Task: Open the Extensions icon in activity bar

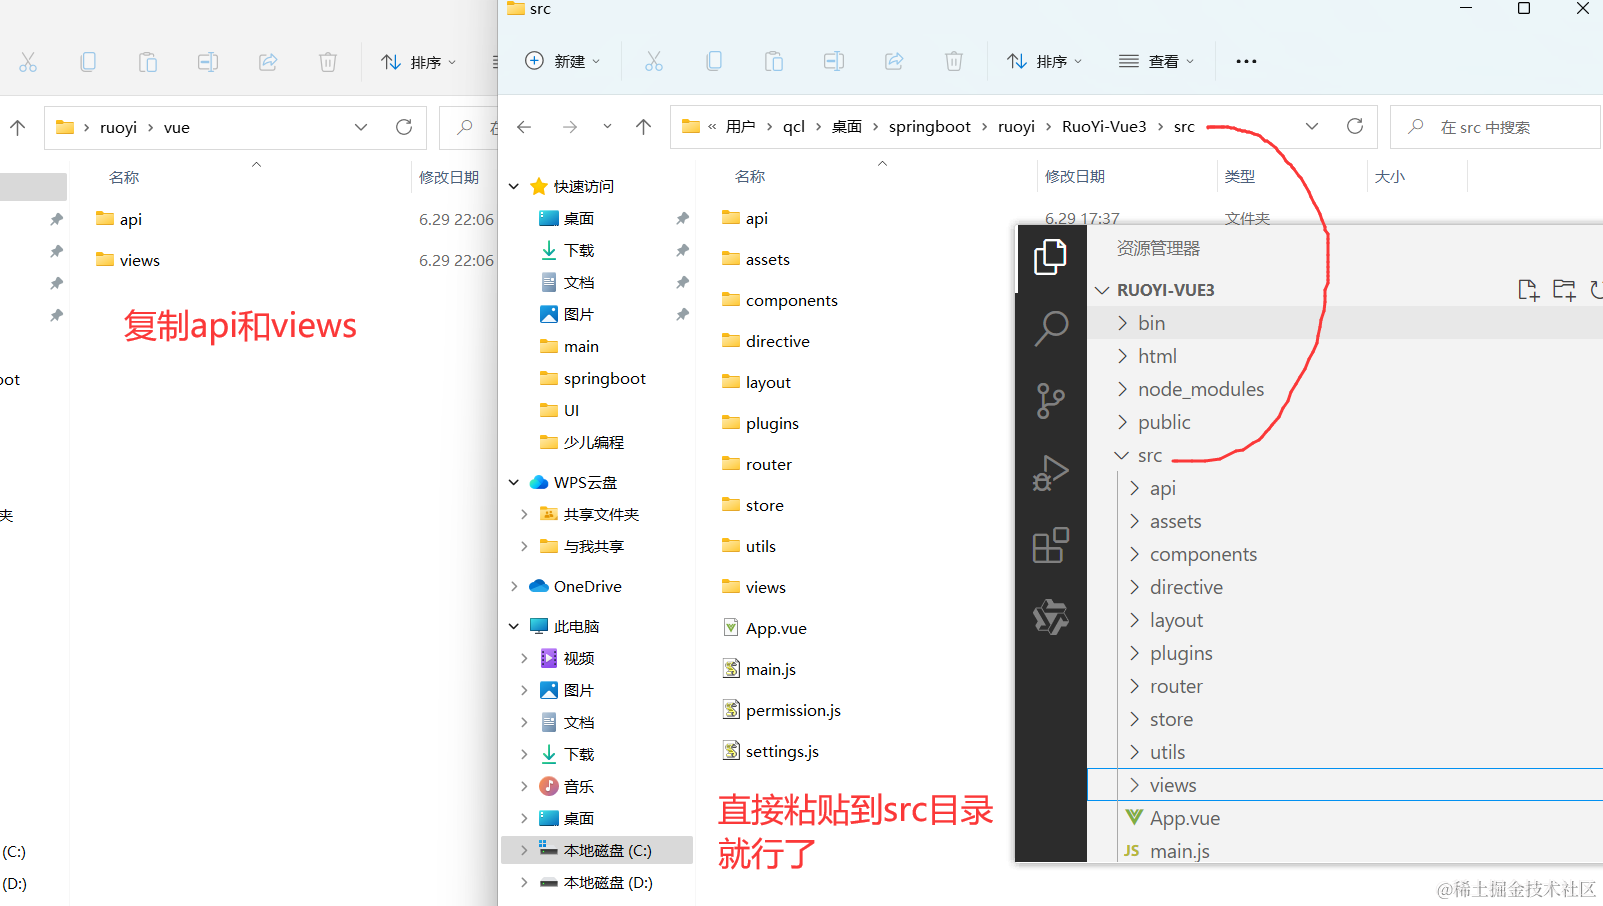Action: [x=1050, y=546]
